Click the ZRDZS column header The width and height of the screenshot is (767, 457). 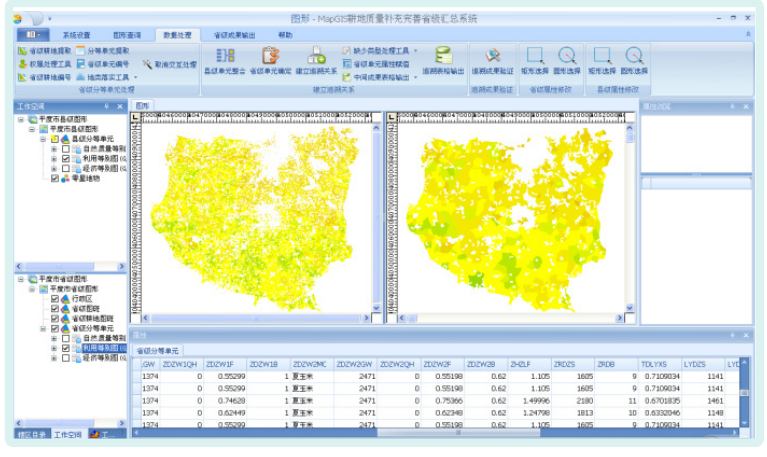tap(565, 365)
